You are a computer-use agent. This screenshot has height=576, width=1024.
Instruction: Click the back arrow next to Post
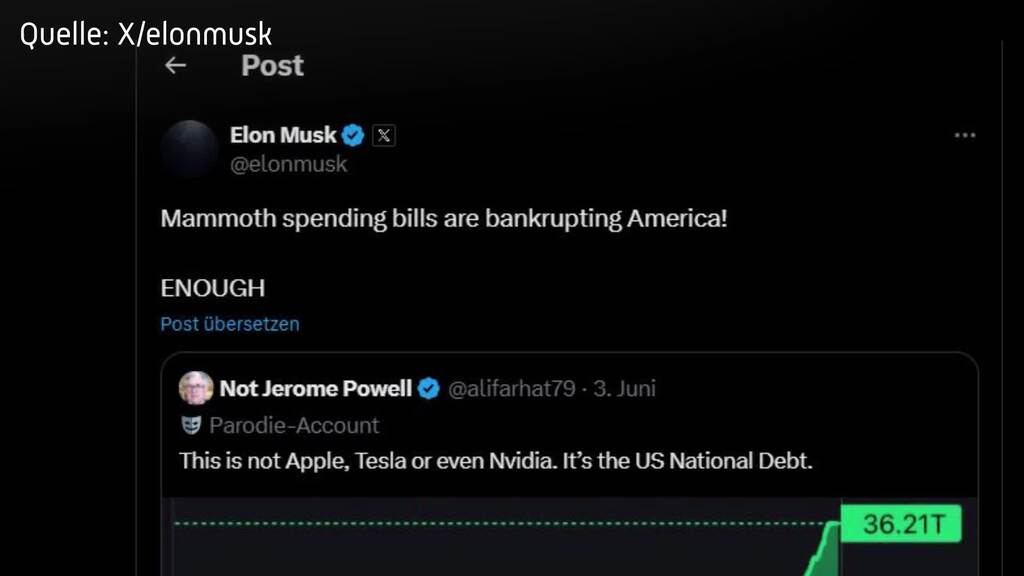[x=175, y=65]
